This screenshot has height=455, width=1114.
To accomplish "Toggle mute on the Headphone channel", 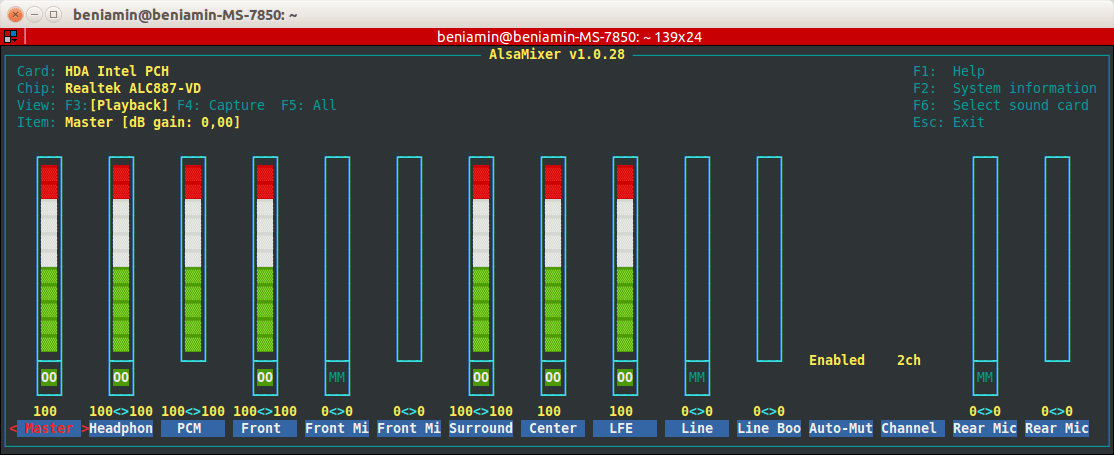I will pyautogui.click(x=121, y=377).
